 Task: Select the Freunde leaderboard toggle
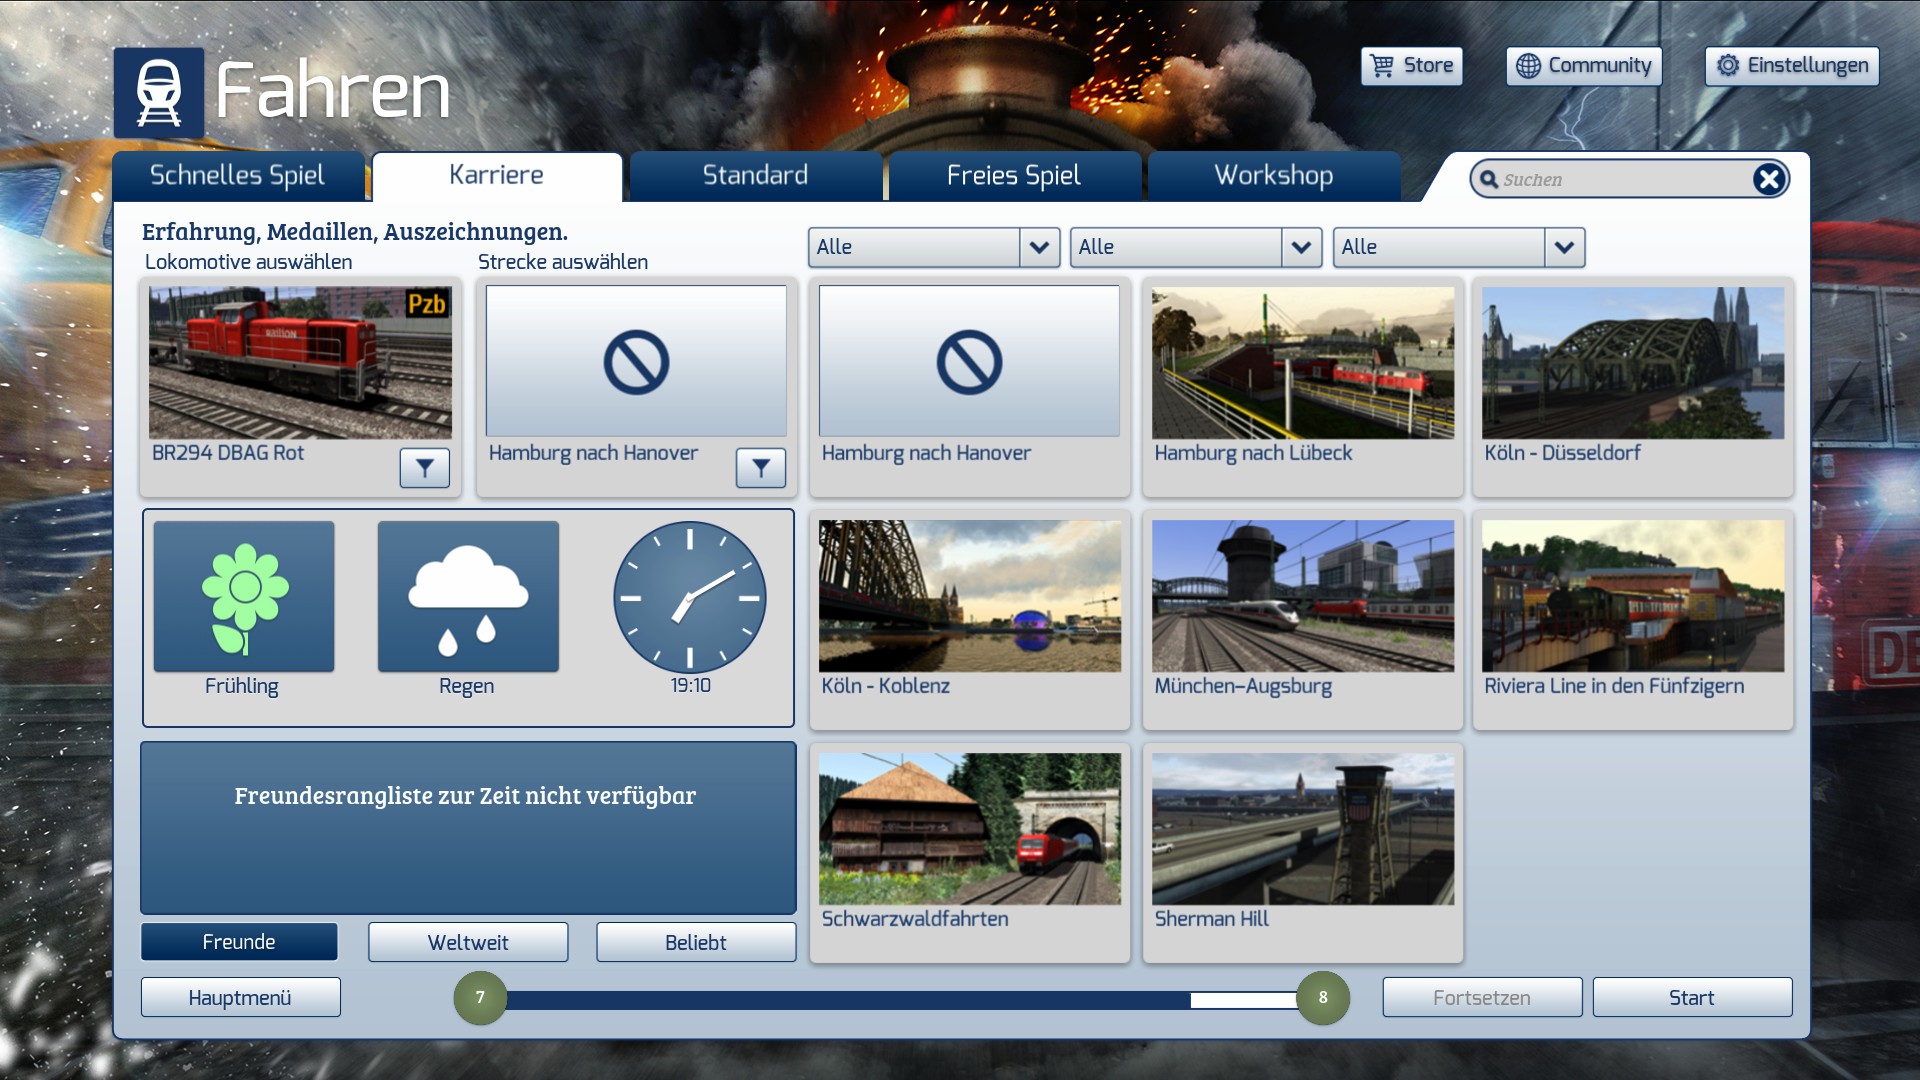click(239, 942)
